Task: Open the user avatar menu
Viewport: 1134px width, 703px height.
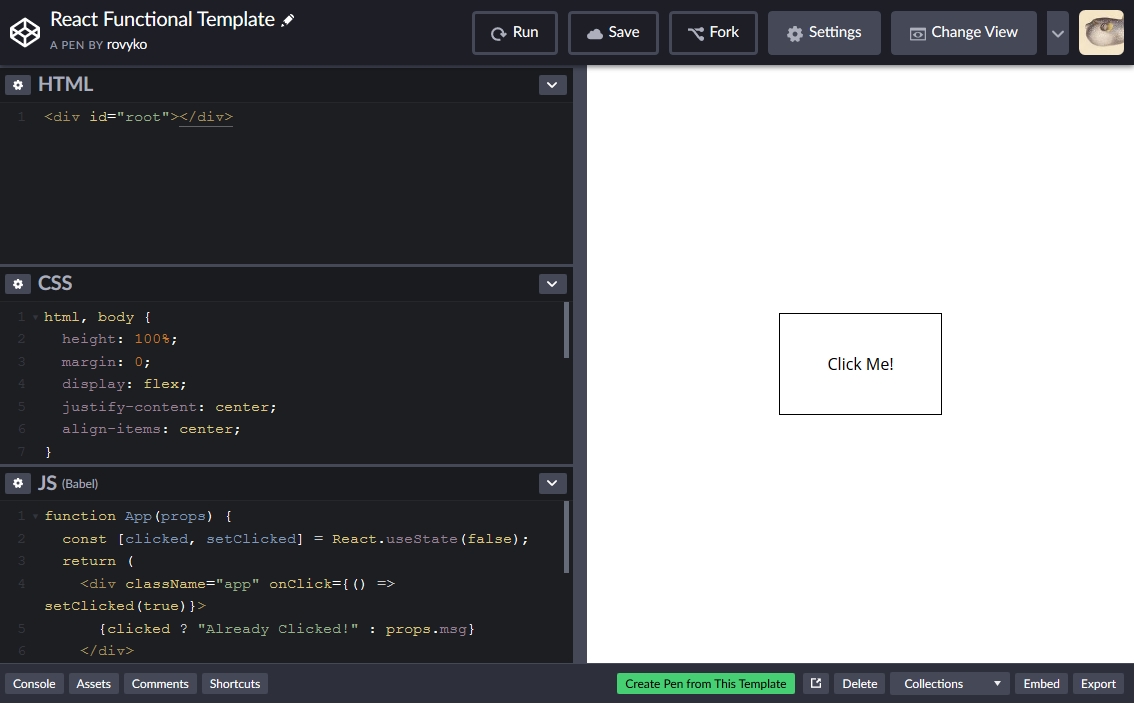Action: tap(1101, 33)
